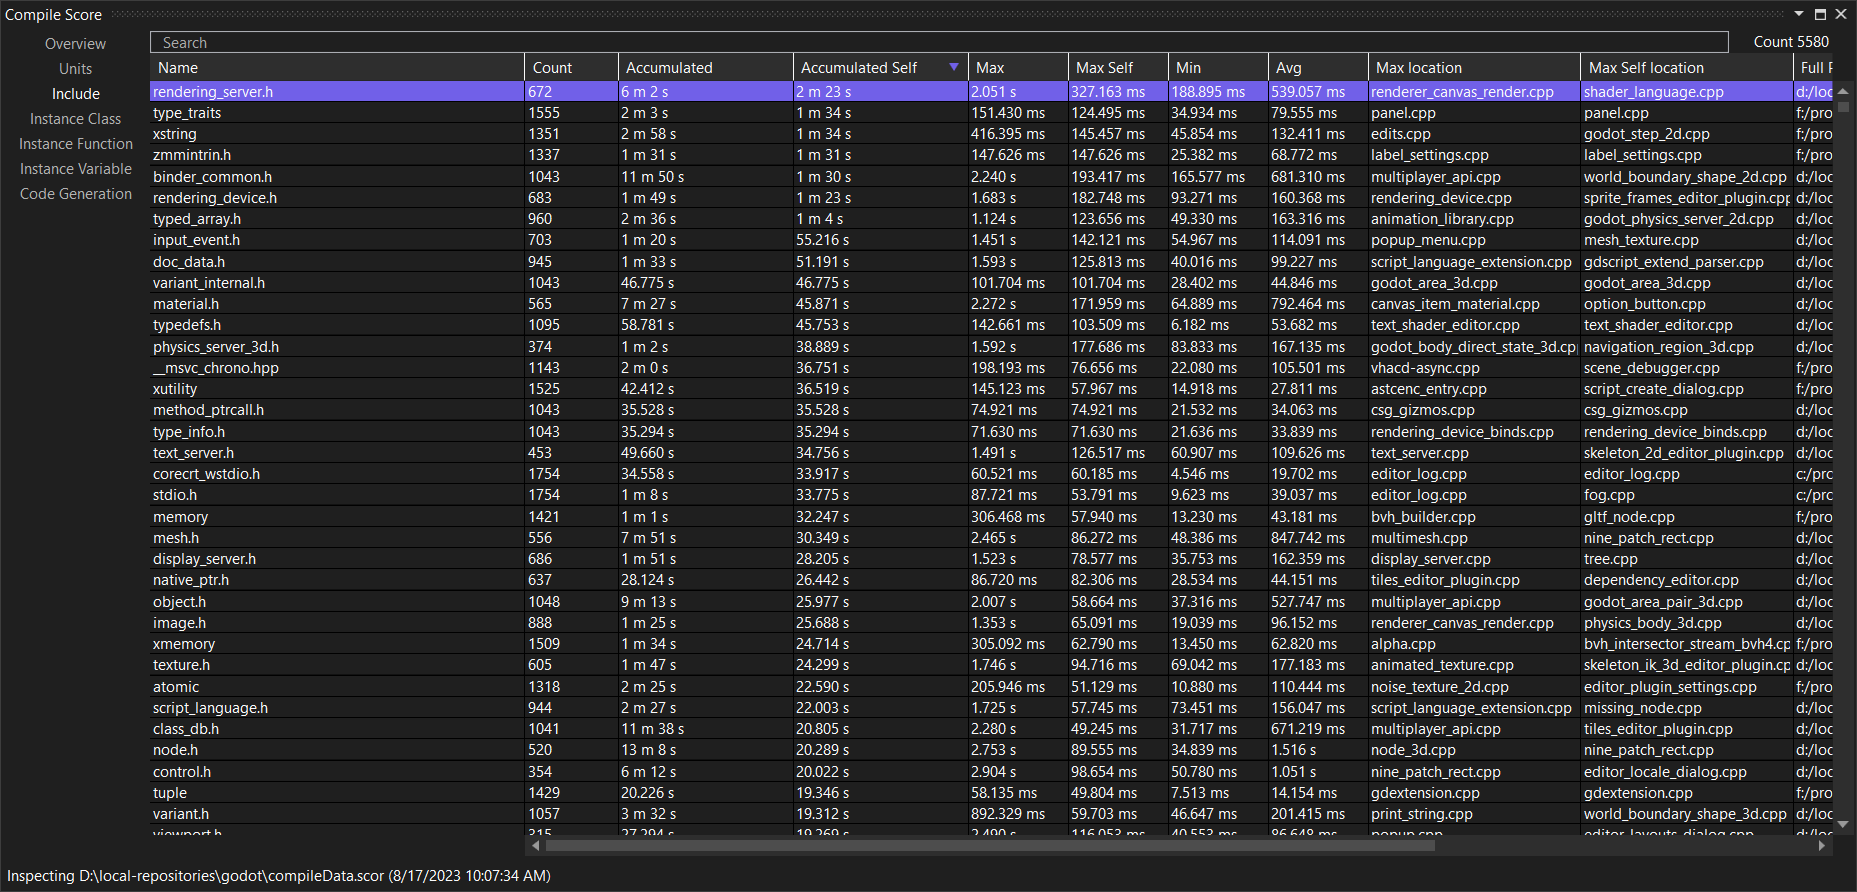Click the descending sort arrow on Accumulated Self
The width and height of the screenshot is (1857, 892).
point(954,67)
